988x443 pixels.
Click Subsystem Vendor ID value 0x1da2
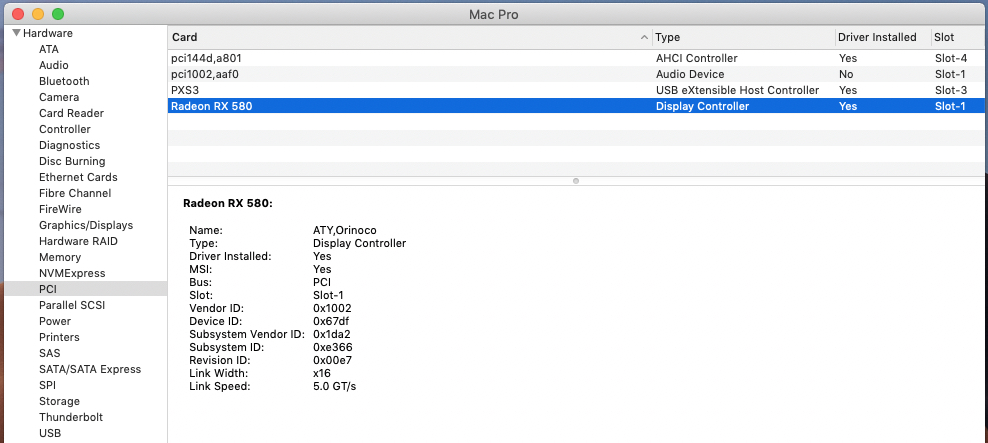tap(331, 334)
